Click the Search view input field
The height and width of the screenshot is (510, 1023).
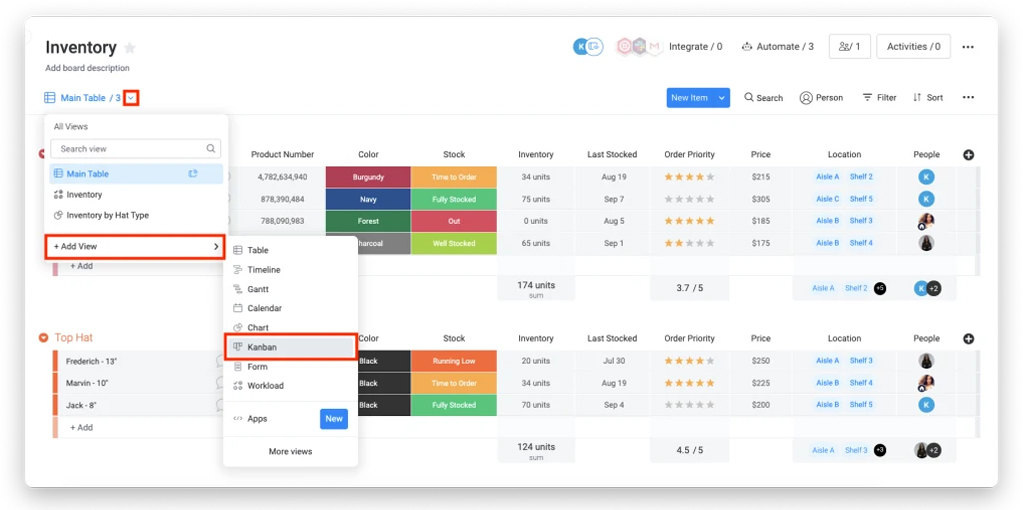136,149
